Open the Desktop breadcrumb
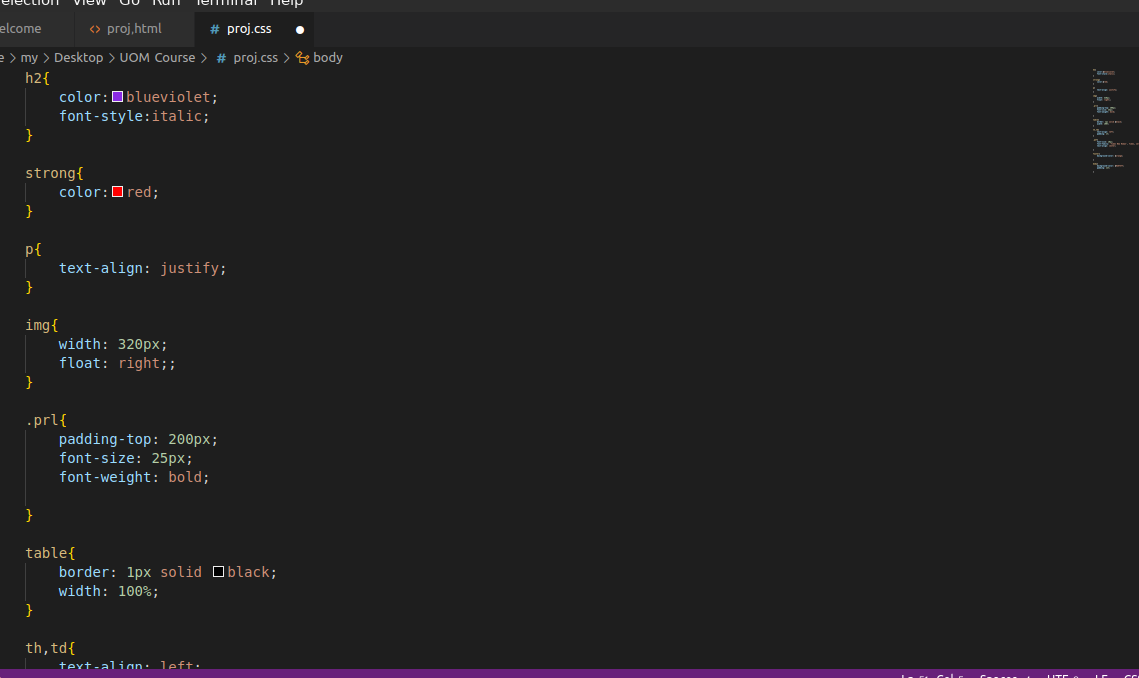 [x=78, y=57]
